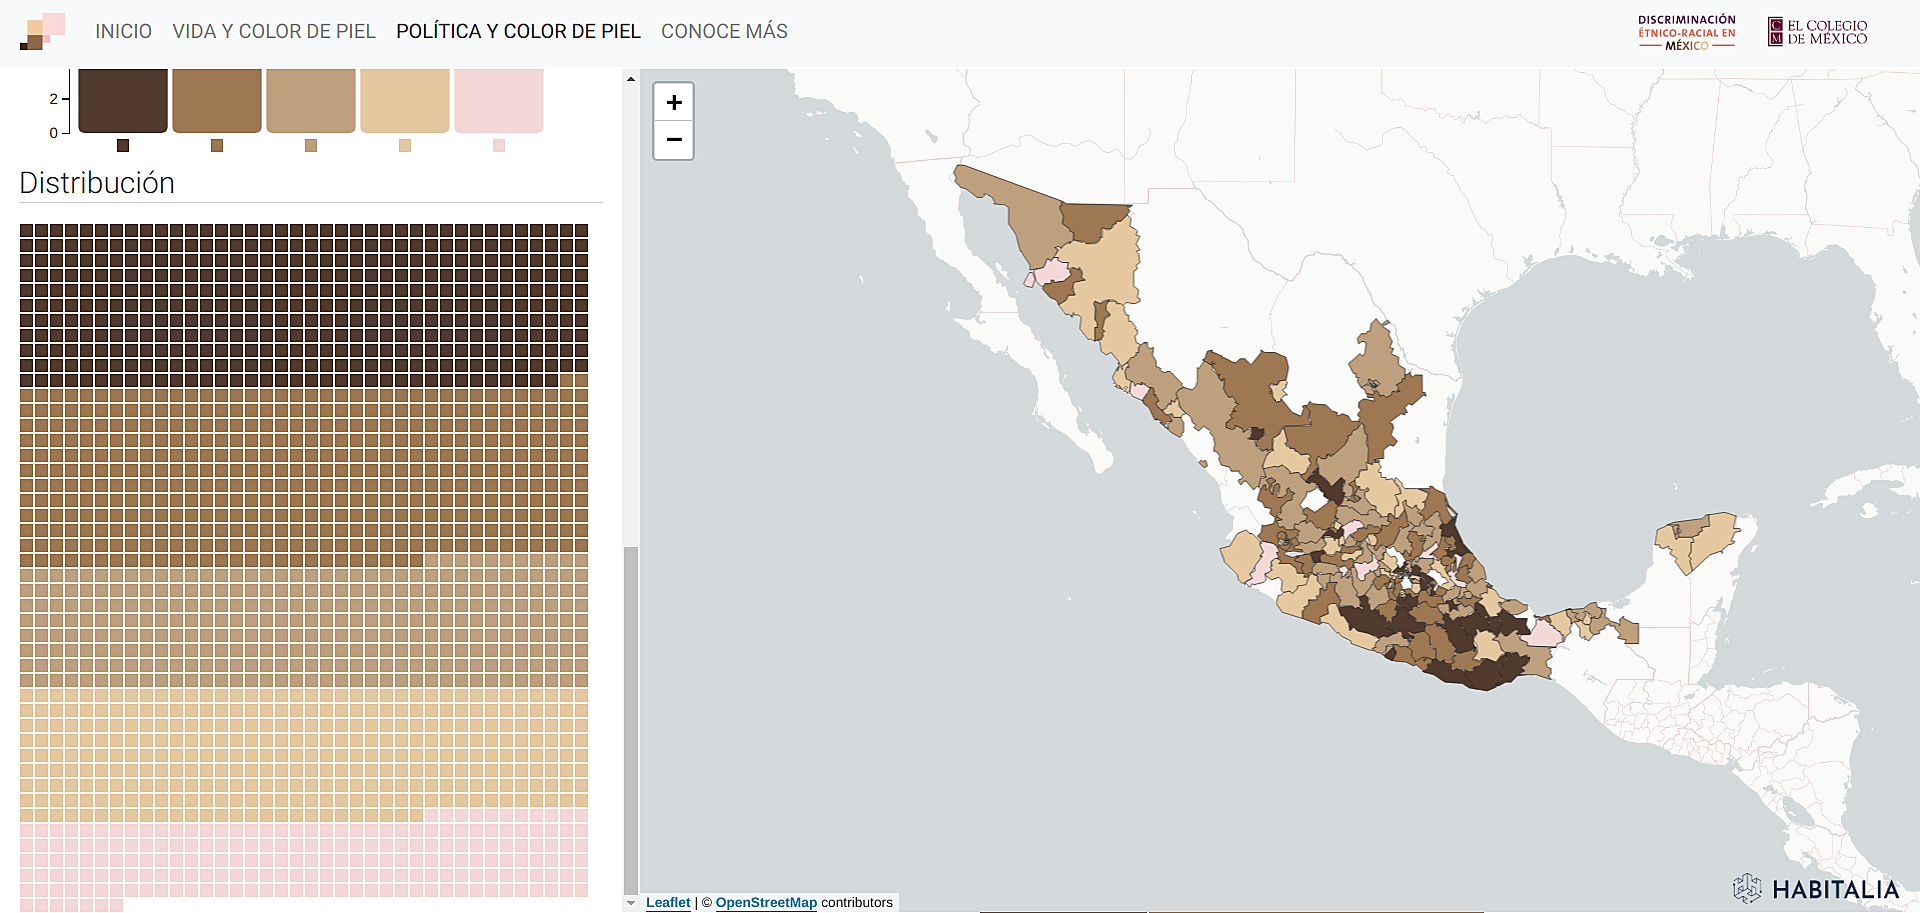
Task: Select the darkest brown bar in the chart
Action: [123, 100]
